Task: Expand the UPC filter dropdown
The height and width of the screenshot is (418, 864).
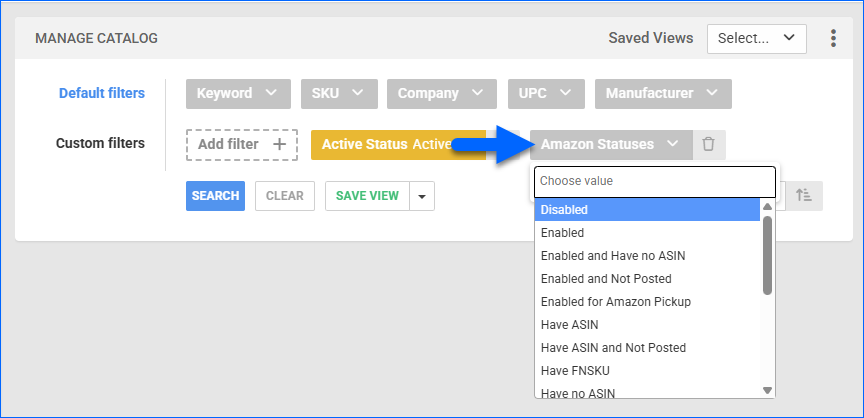Action: 545,93
